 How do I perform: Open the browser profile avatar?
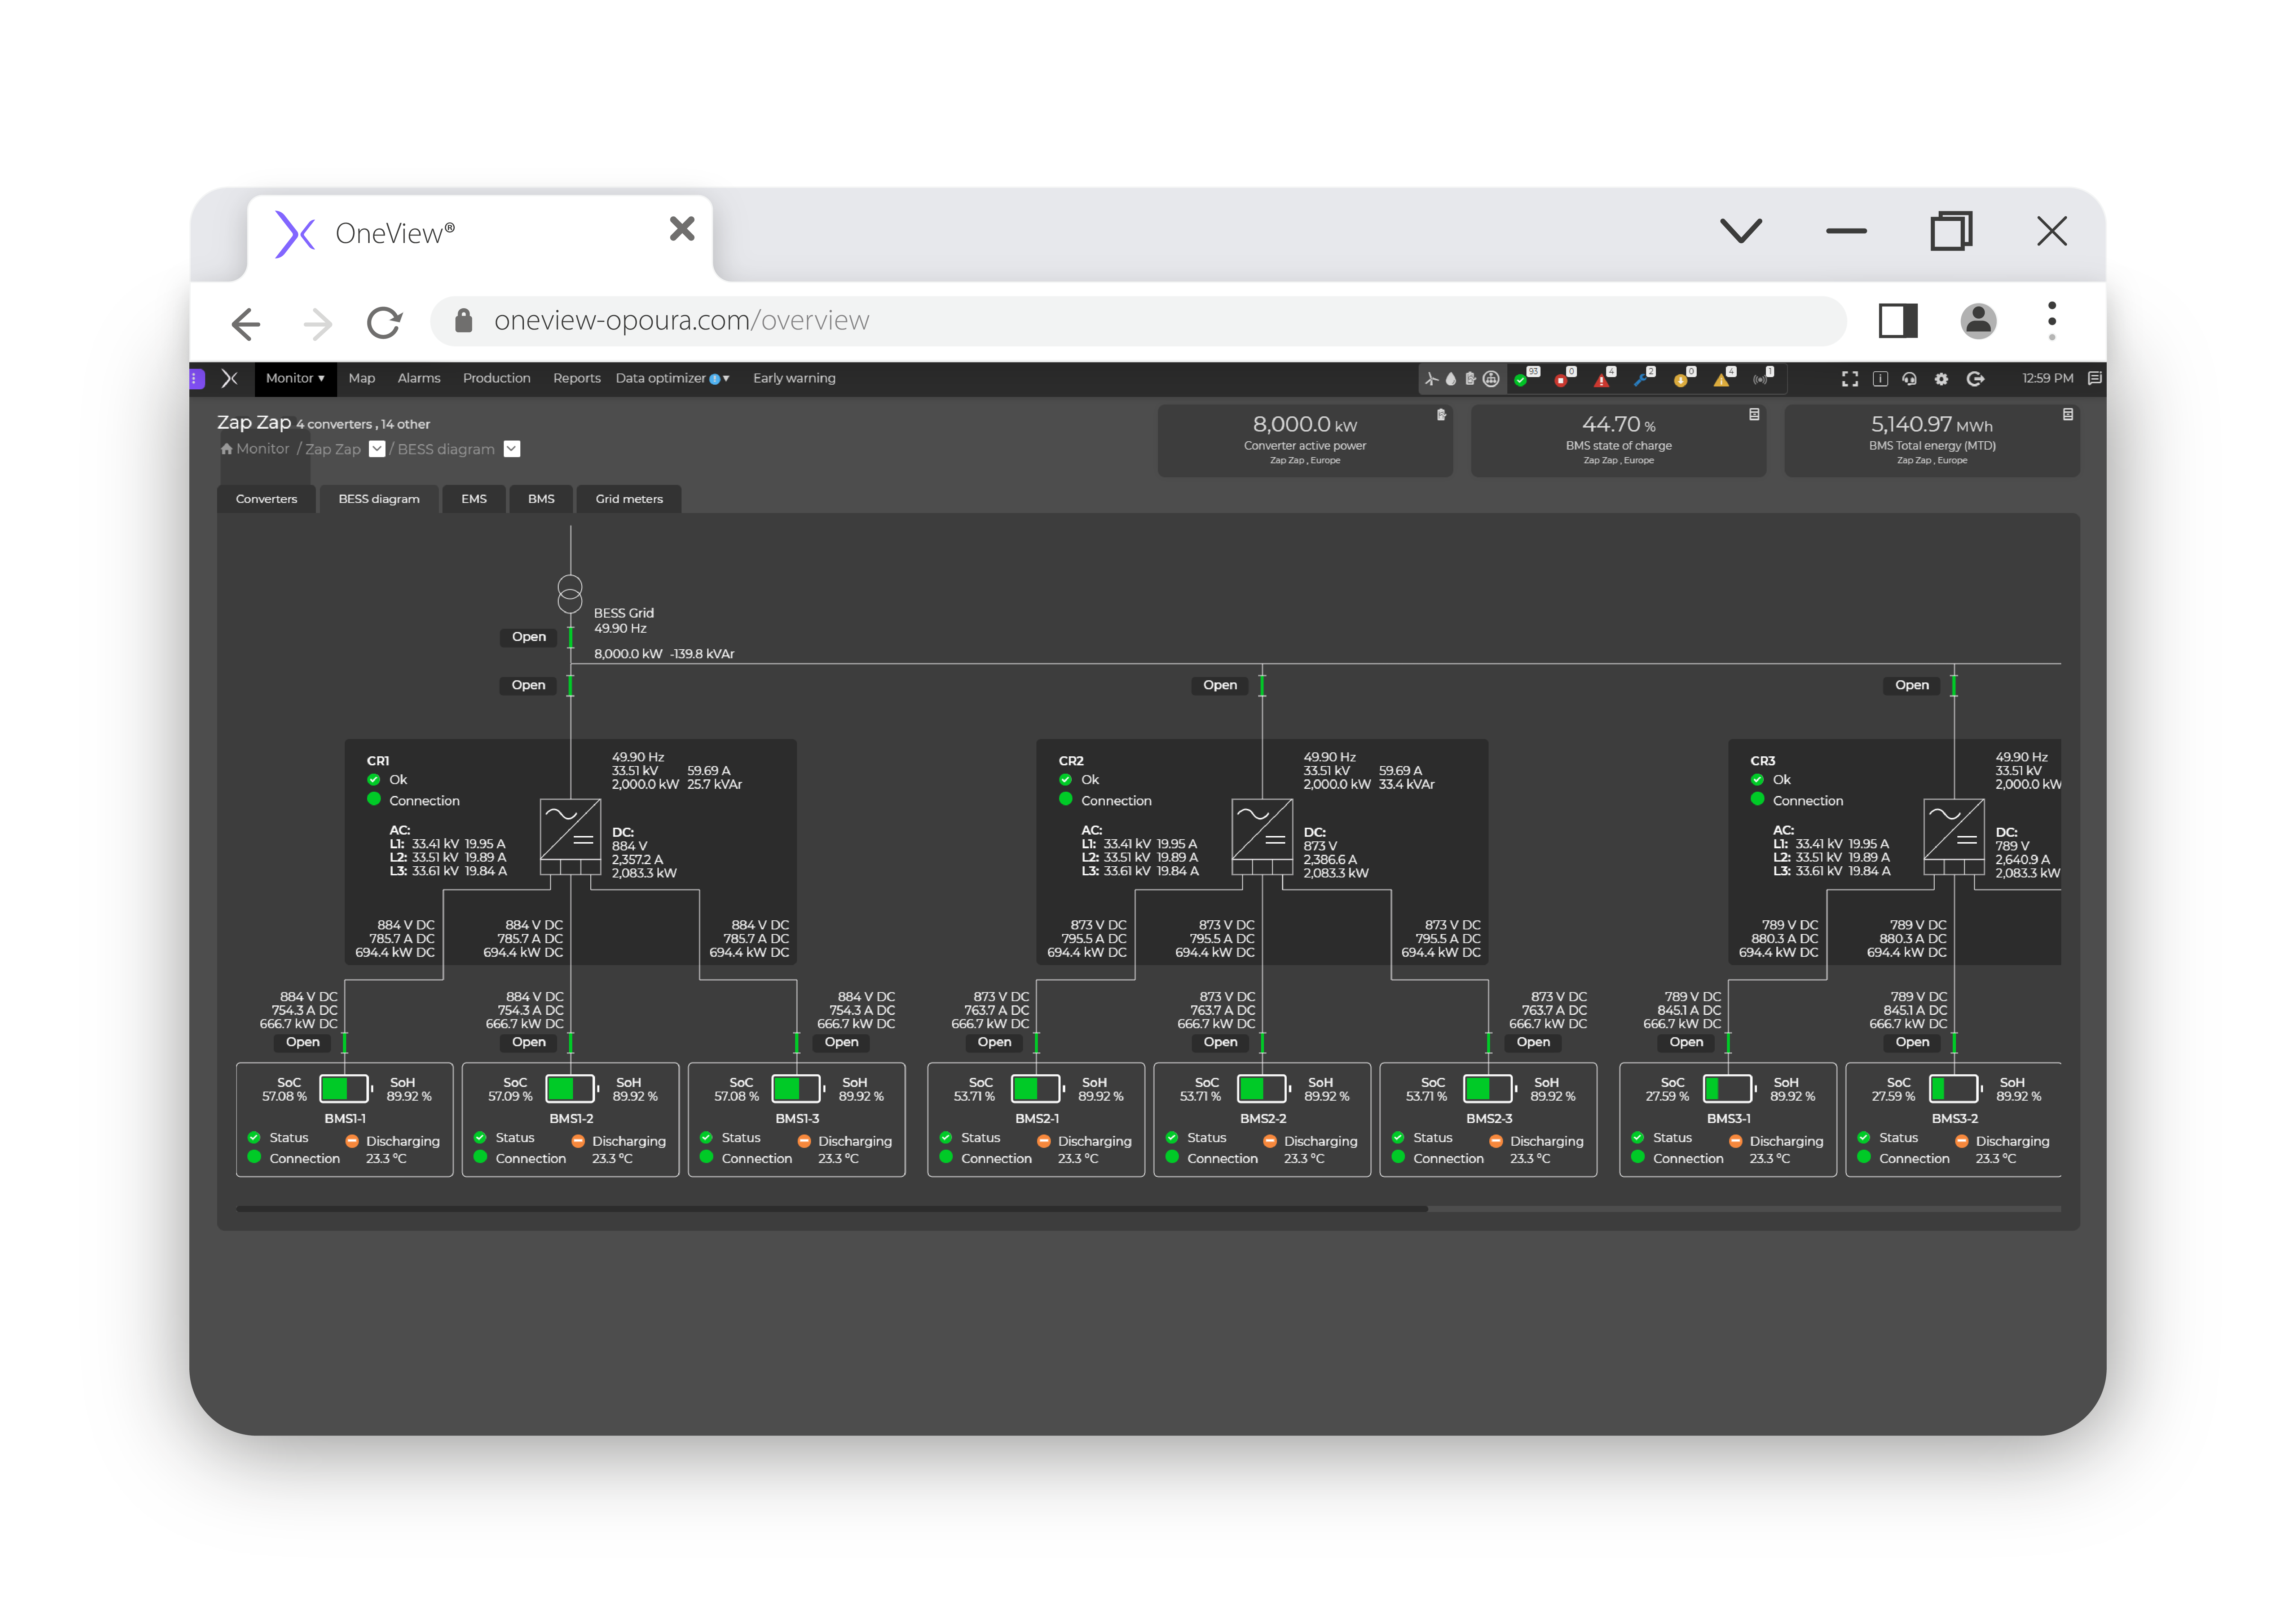coord(1978,321)
